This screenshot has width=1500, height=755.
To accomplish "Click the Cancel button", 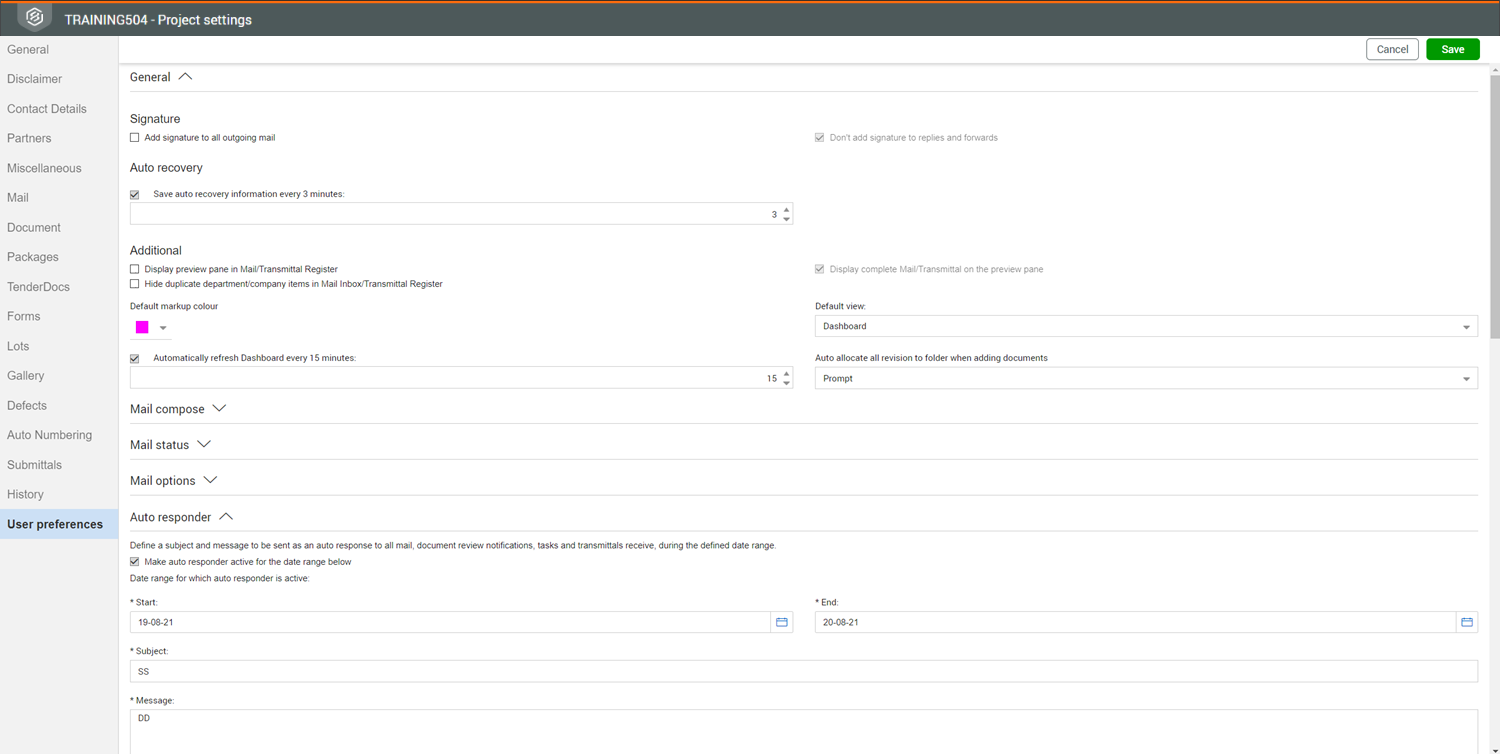I will click(x=1392, y=49).
